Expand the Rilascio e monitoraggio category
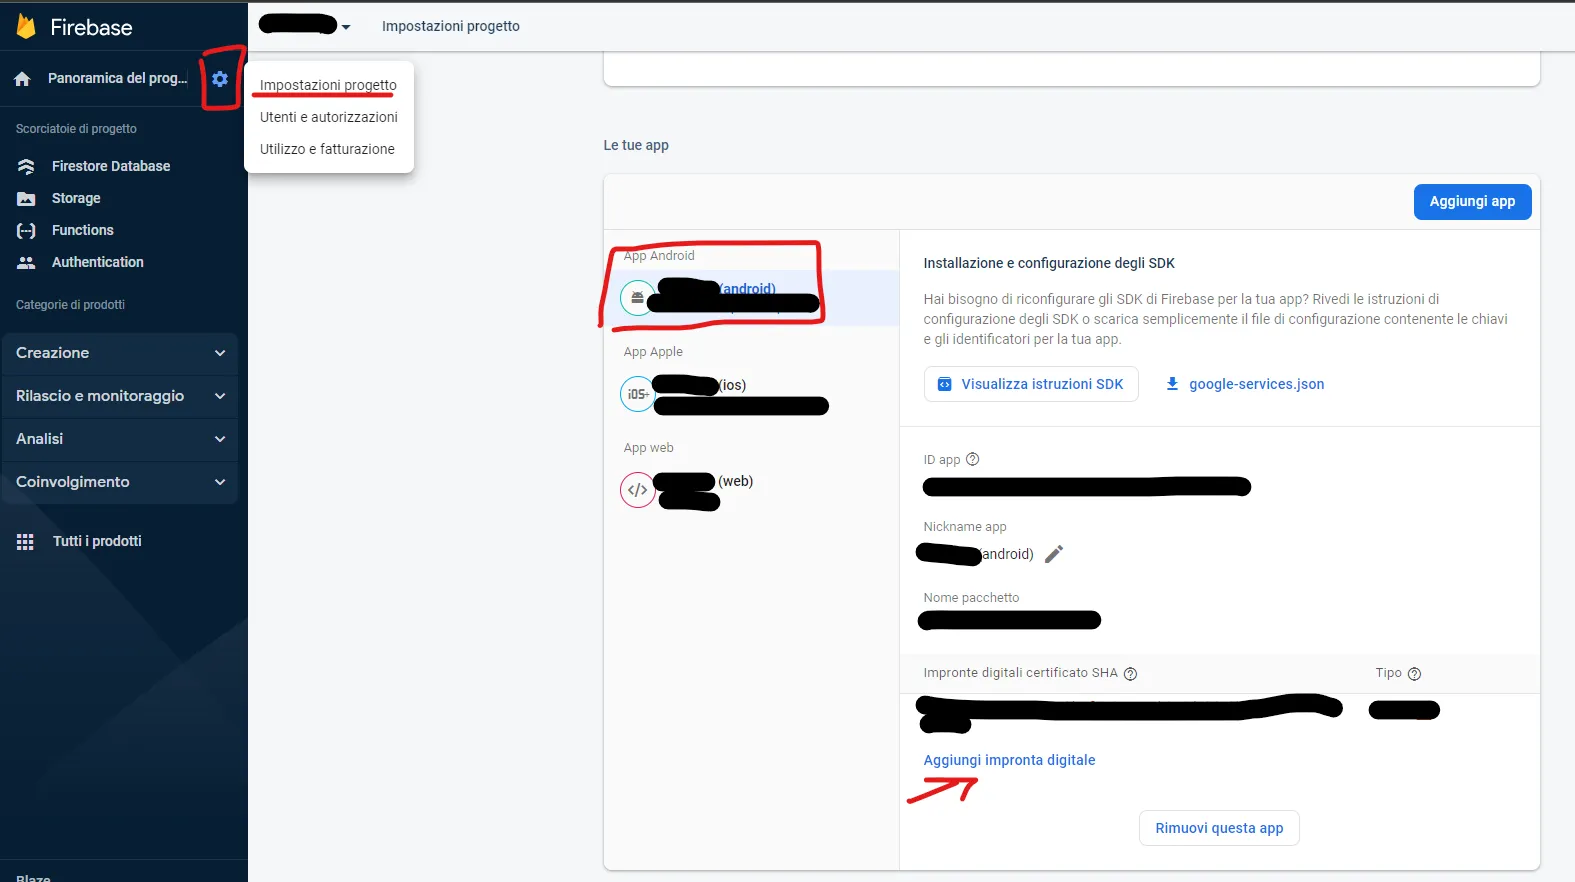The image size is (1575, 882). pos(120,396)
